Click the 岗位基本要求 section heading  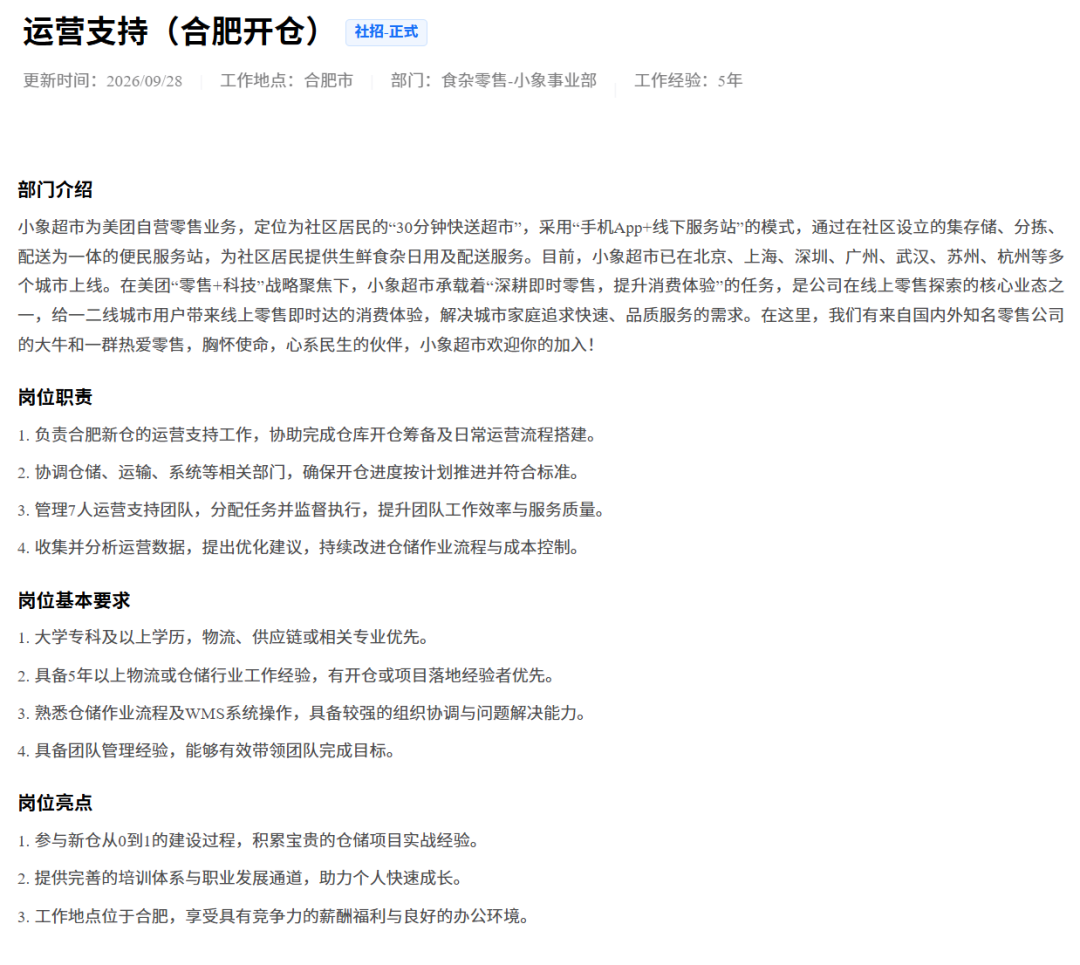click(74, 601)
